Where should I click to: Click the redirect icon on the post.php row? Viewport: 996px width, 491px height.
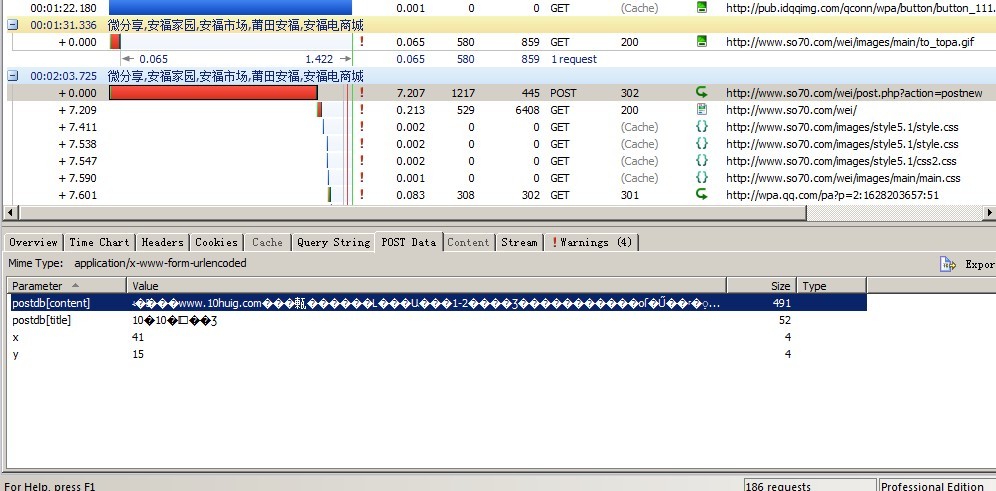[702, 93]
